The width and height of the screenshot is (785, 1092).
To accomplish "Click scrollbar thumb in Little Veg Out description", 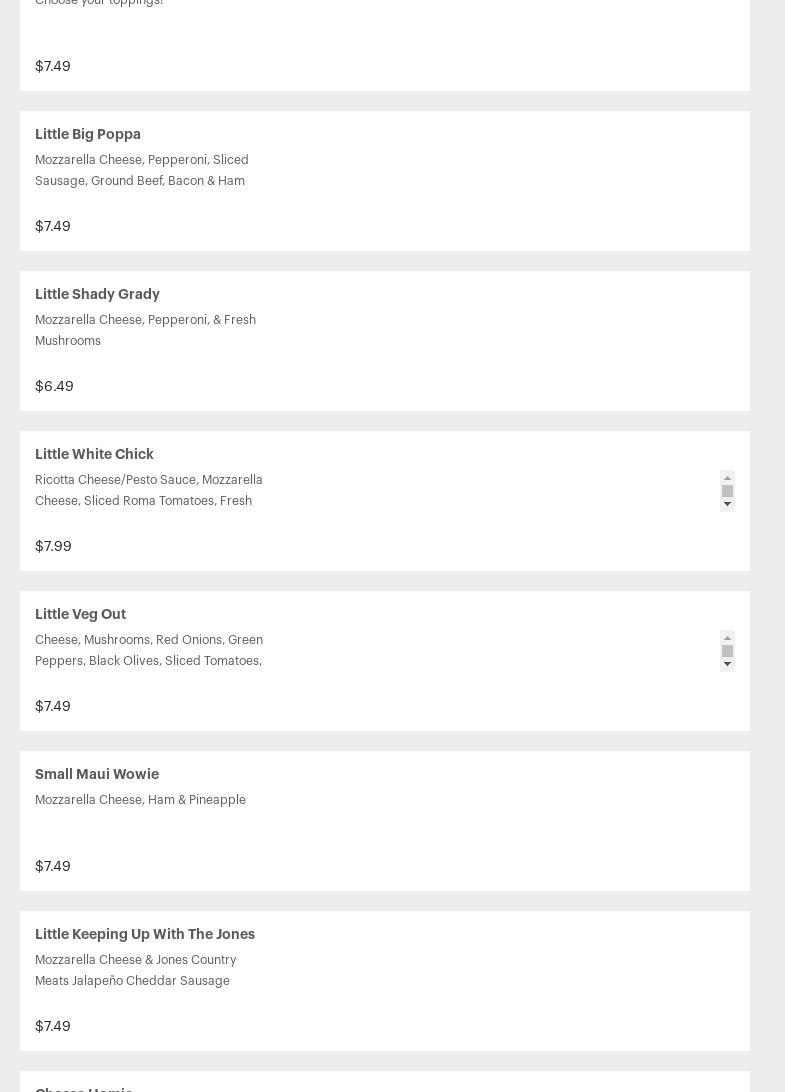I will point(727,651).
